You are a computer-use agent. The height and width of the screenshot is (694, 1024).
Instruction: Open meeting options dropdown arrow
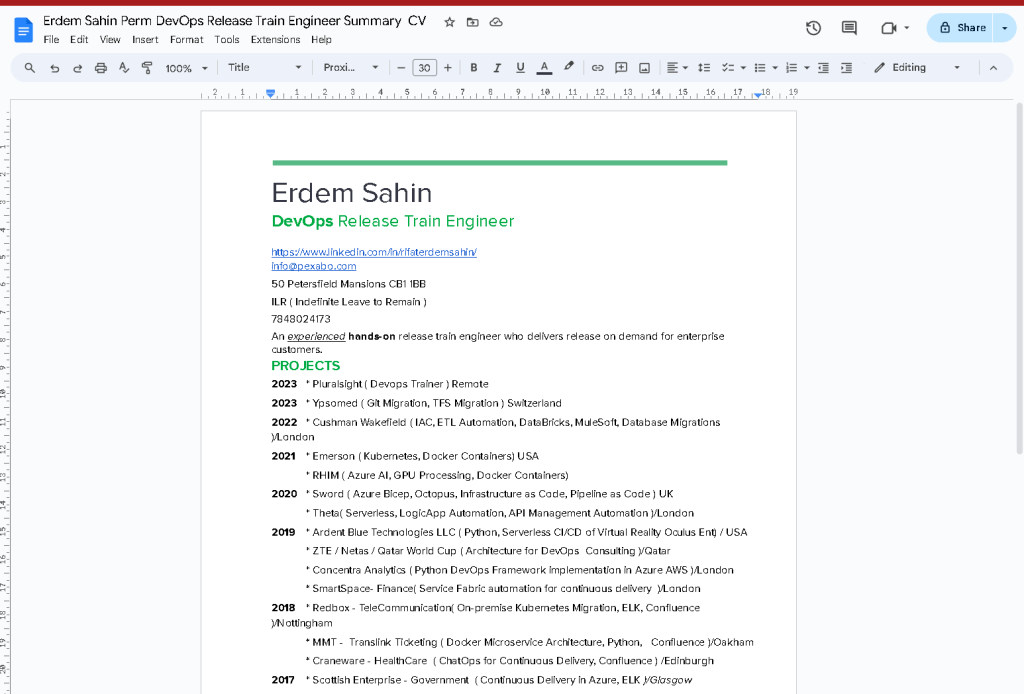906,28
